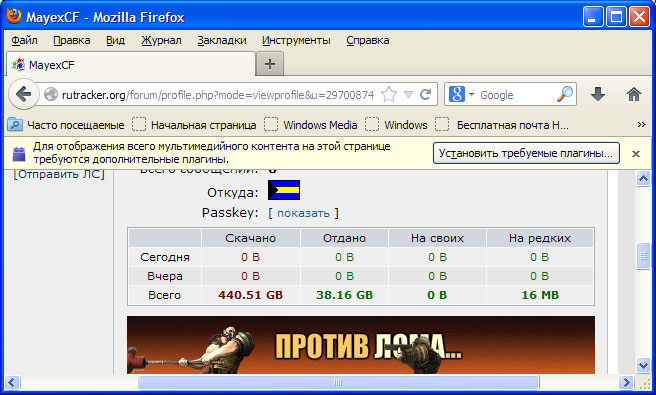Switch to the MayexCF tab
Image resolution: width=656 pixels, height=395 pixels.
131,64
